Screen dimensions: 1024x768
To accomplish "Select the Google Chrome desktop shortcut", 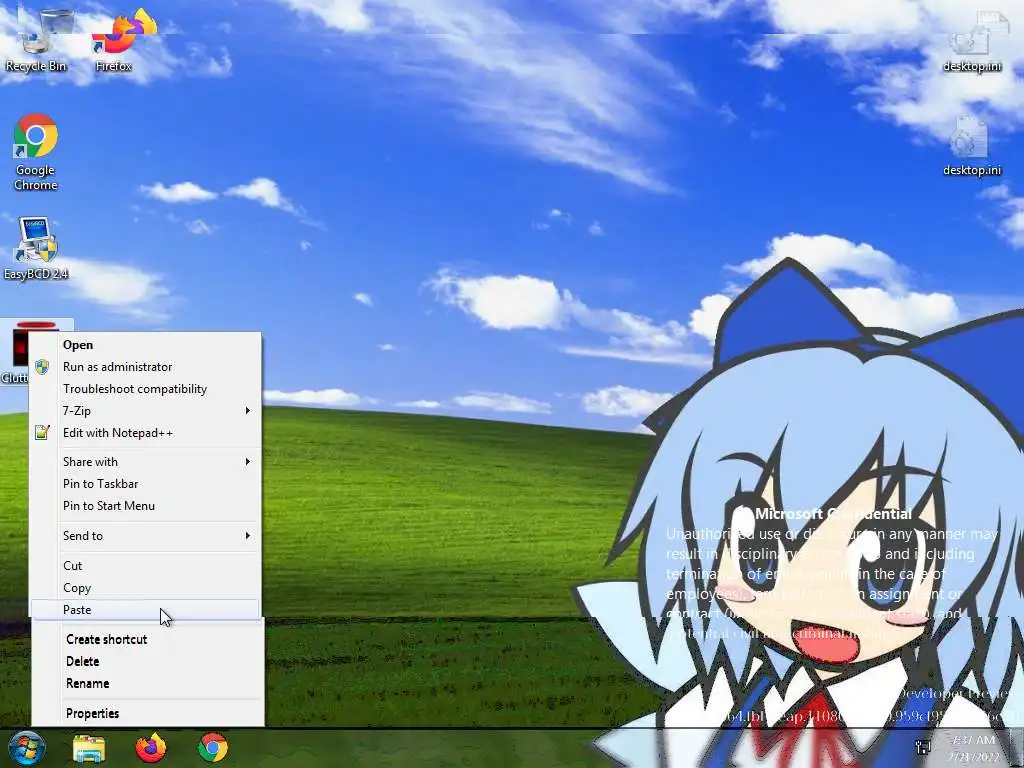I will [35, 153].
